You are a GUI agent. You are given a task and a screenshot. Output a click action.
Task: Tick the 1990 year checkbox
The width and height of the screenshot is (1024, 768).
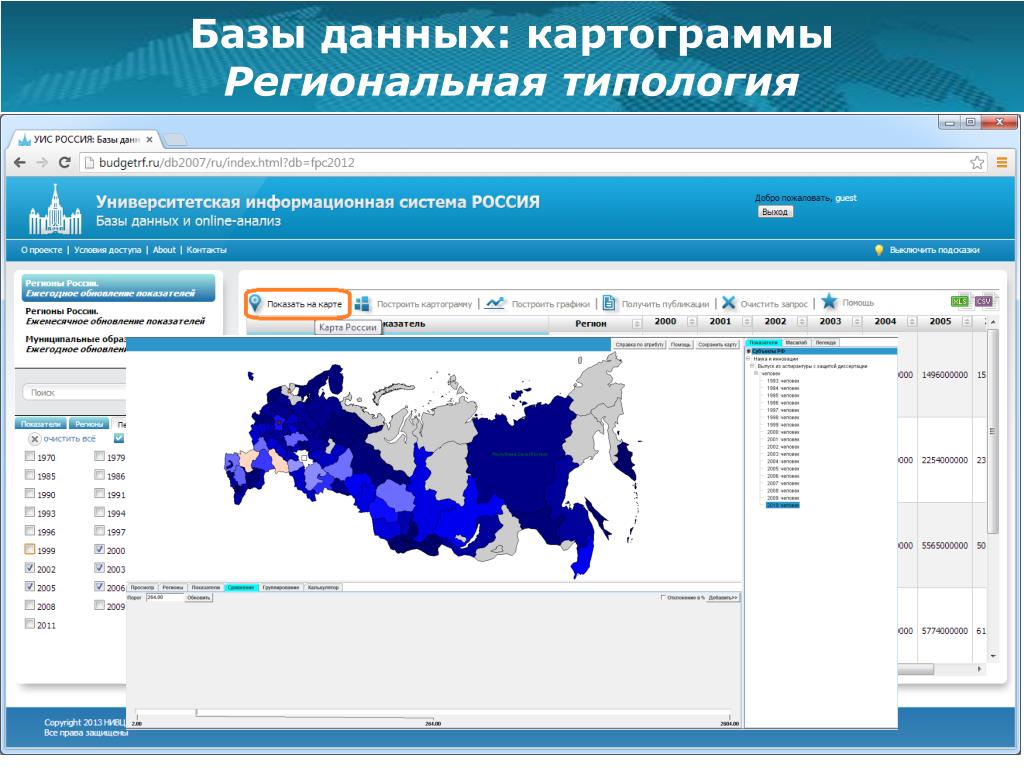(30, 494)
